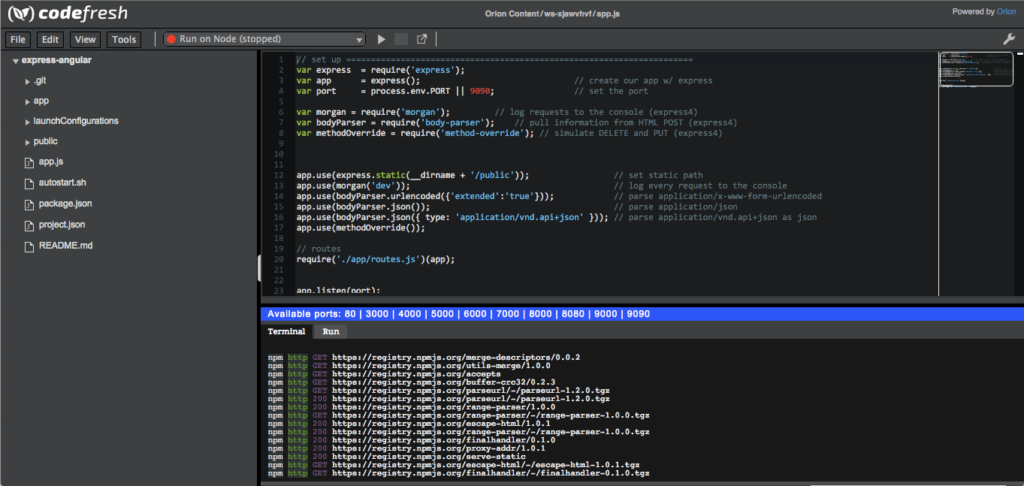
Task: Click the autostart.sh file icon
Action: [28, 183]
